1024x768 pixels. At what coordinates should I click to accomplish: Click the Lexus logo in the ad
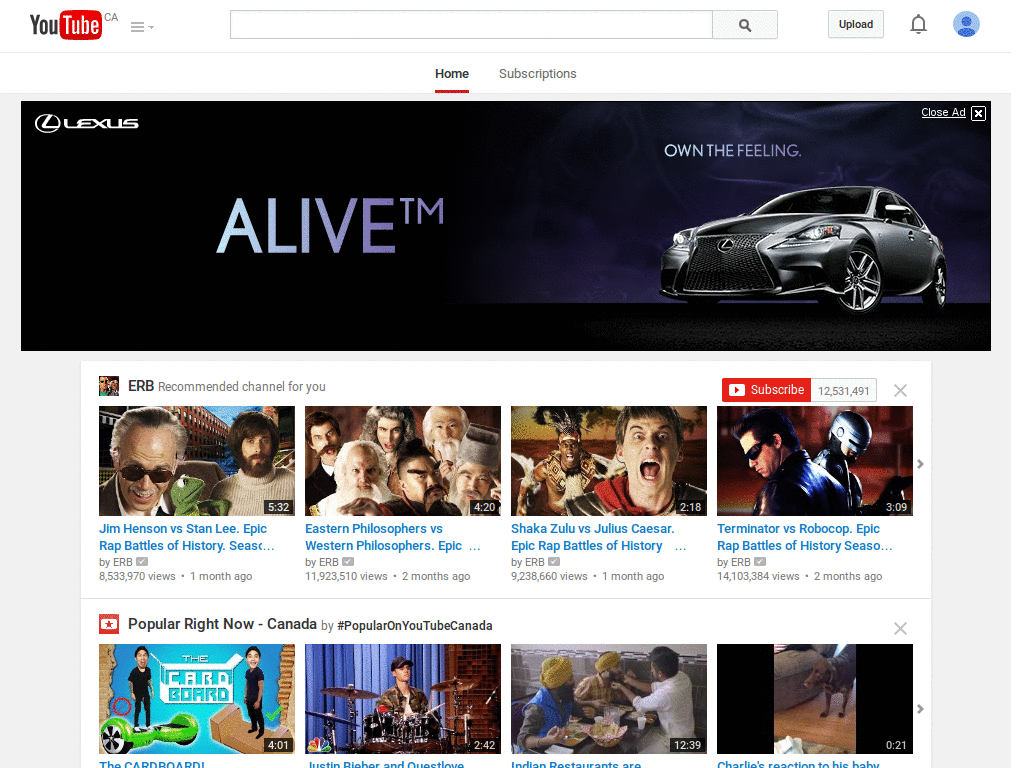click(87, 123)
